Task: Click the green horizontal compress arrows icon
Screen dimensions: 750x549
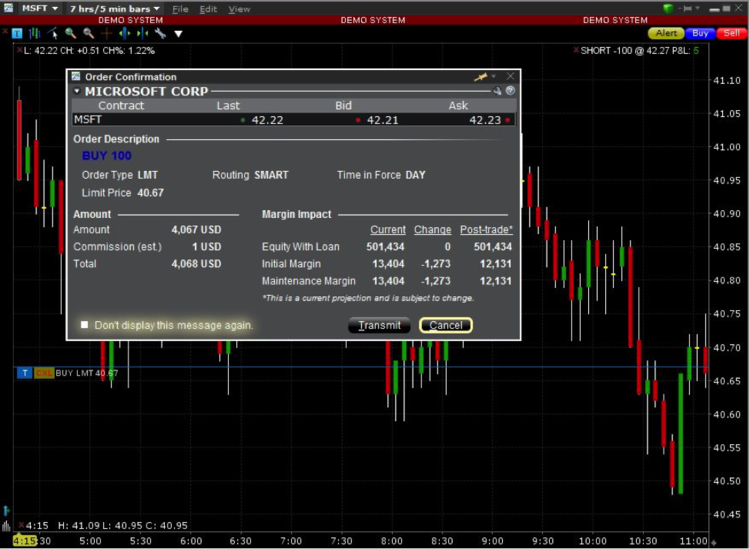Action: pos(142,33)
